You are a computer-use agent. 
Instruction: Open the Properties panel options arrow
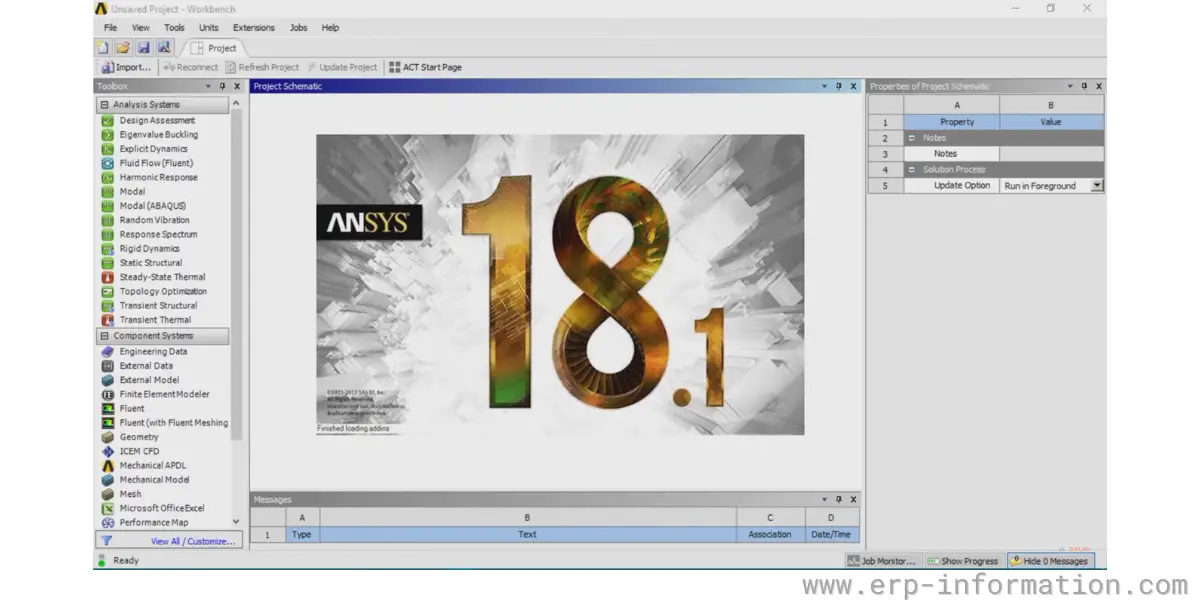coord(1070,86)
